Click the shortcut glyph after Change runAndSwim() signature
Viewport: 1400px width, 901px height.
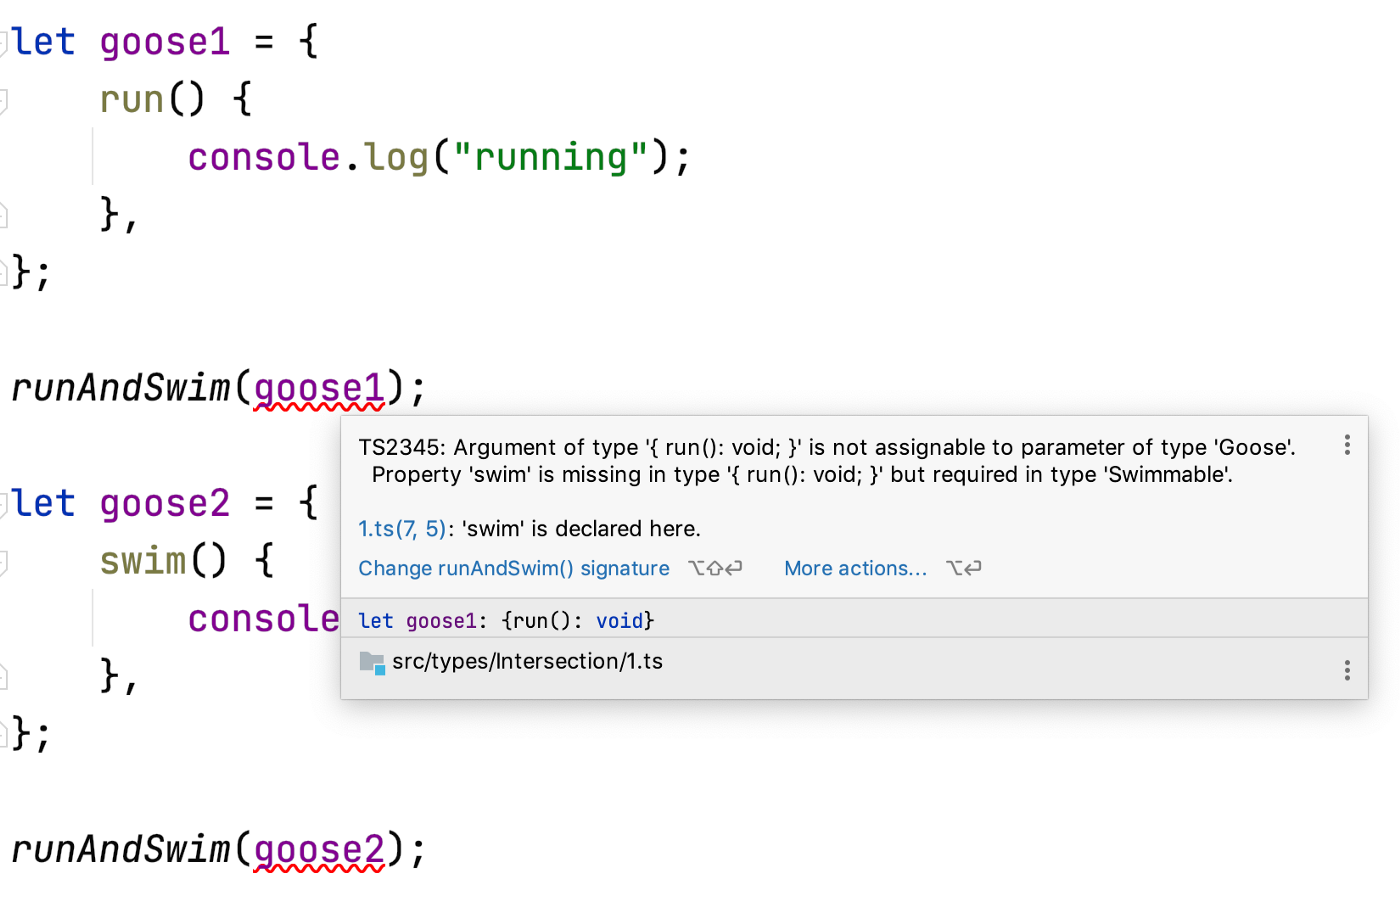[x=715, y=568]
